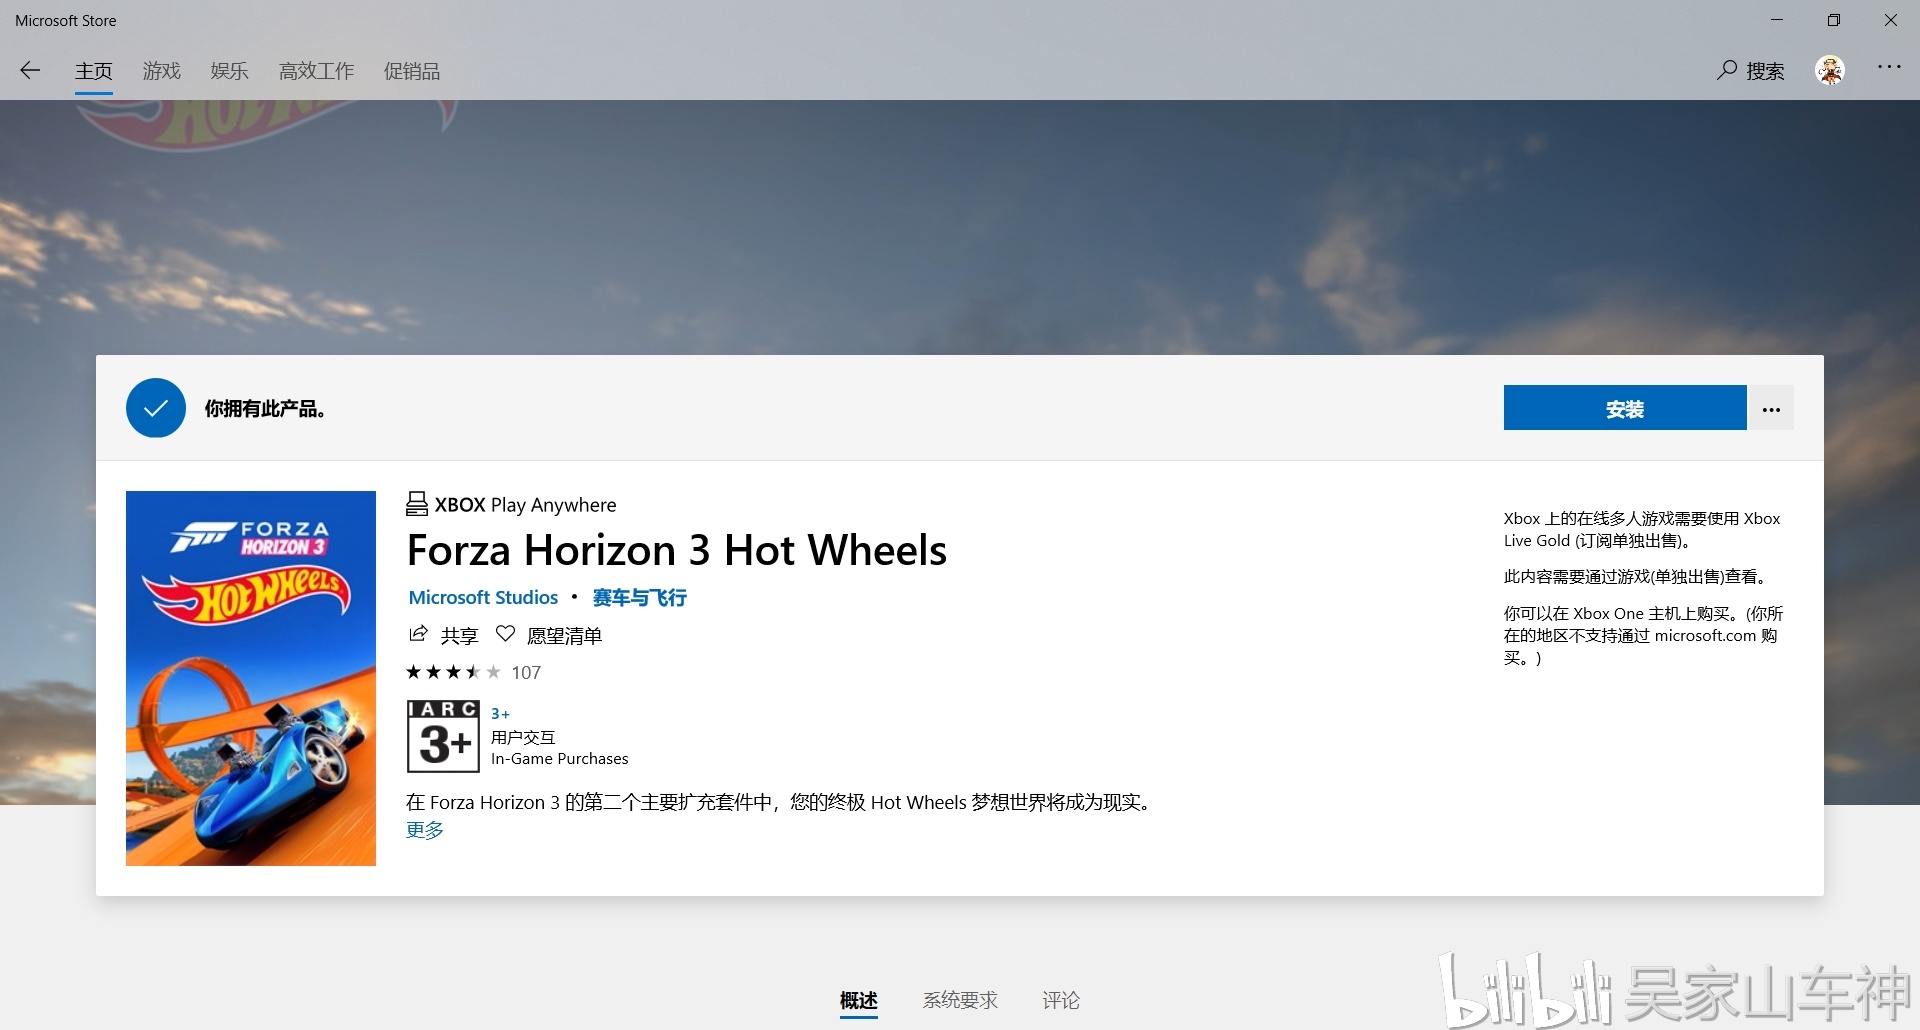Click the IARC 3+ rating badge
The image size is (1920, 1030).
click(443, 736)
